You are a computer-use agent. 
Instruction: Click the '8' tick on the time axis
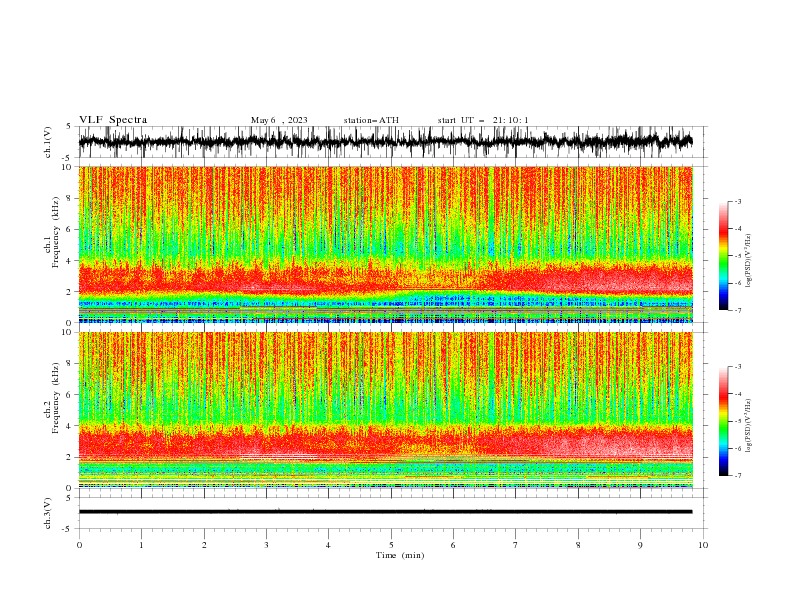pyautogui.click(x=578, y=545)
